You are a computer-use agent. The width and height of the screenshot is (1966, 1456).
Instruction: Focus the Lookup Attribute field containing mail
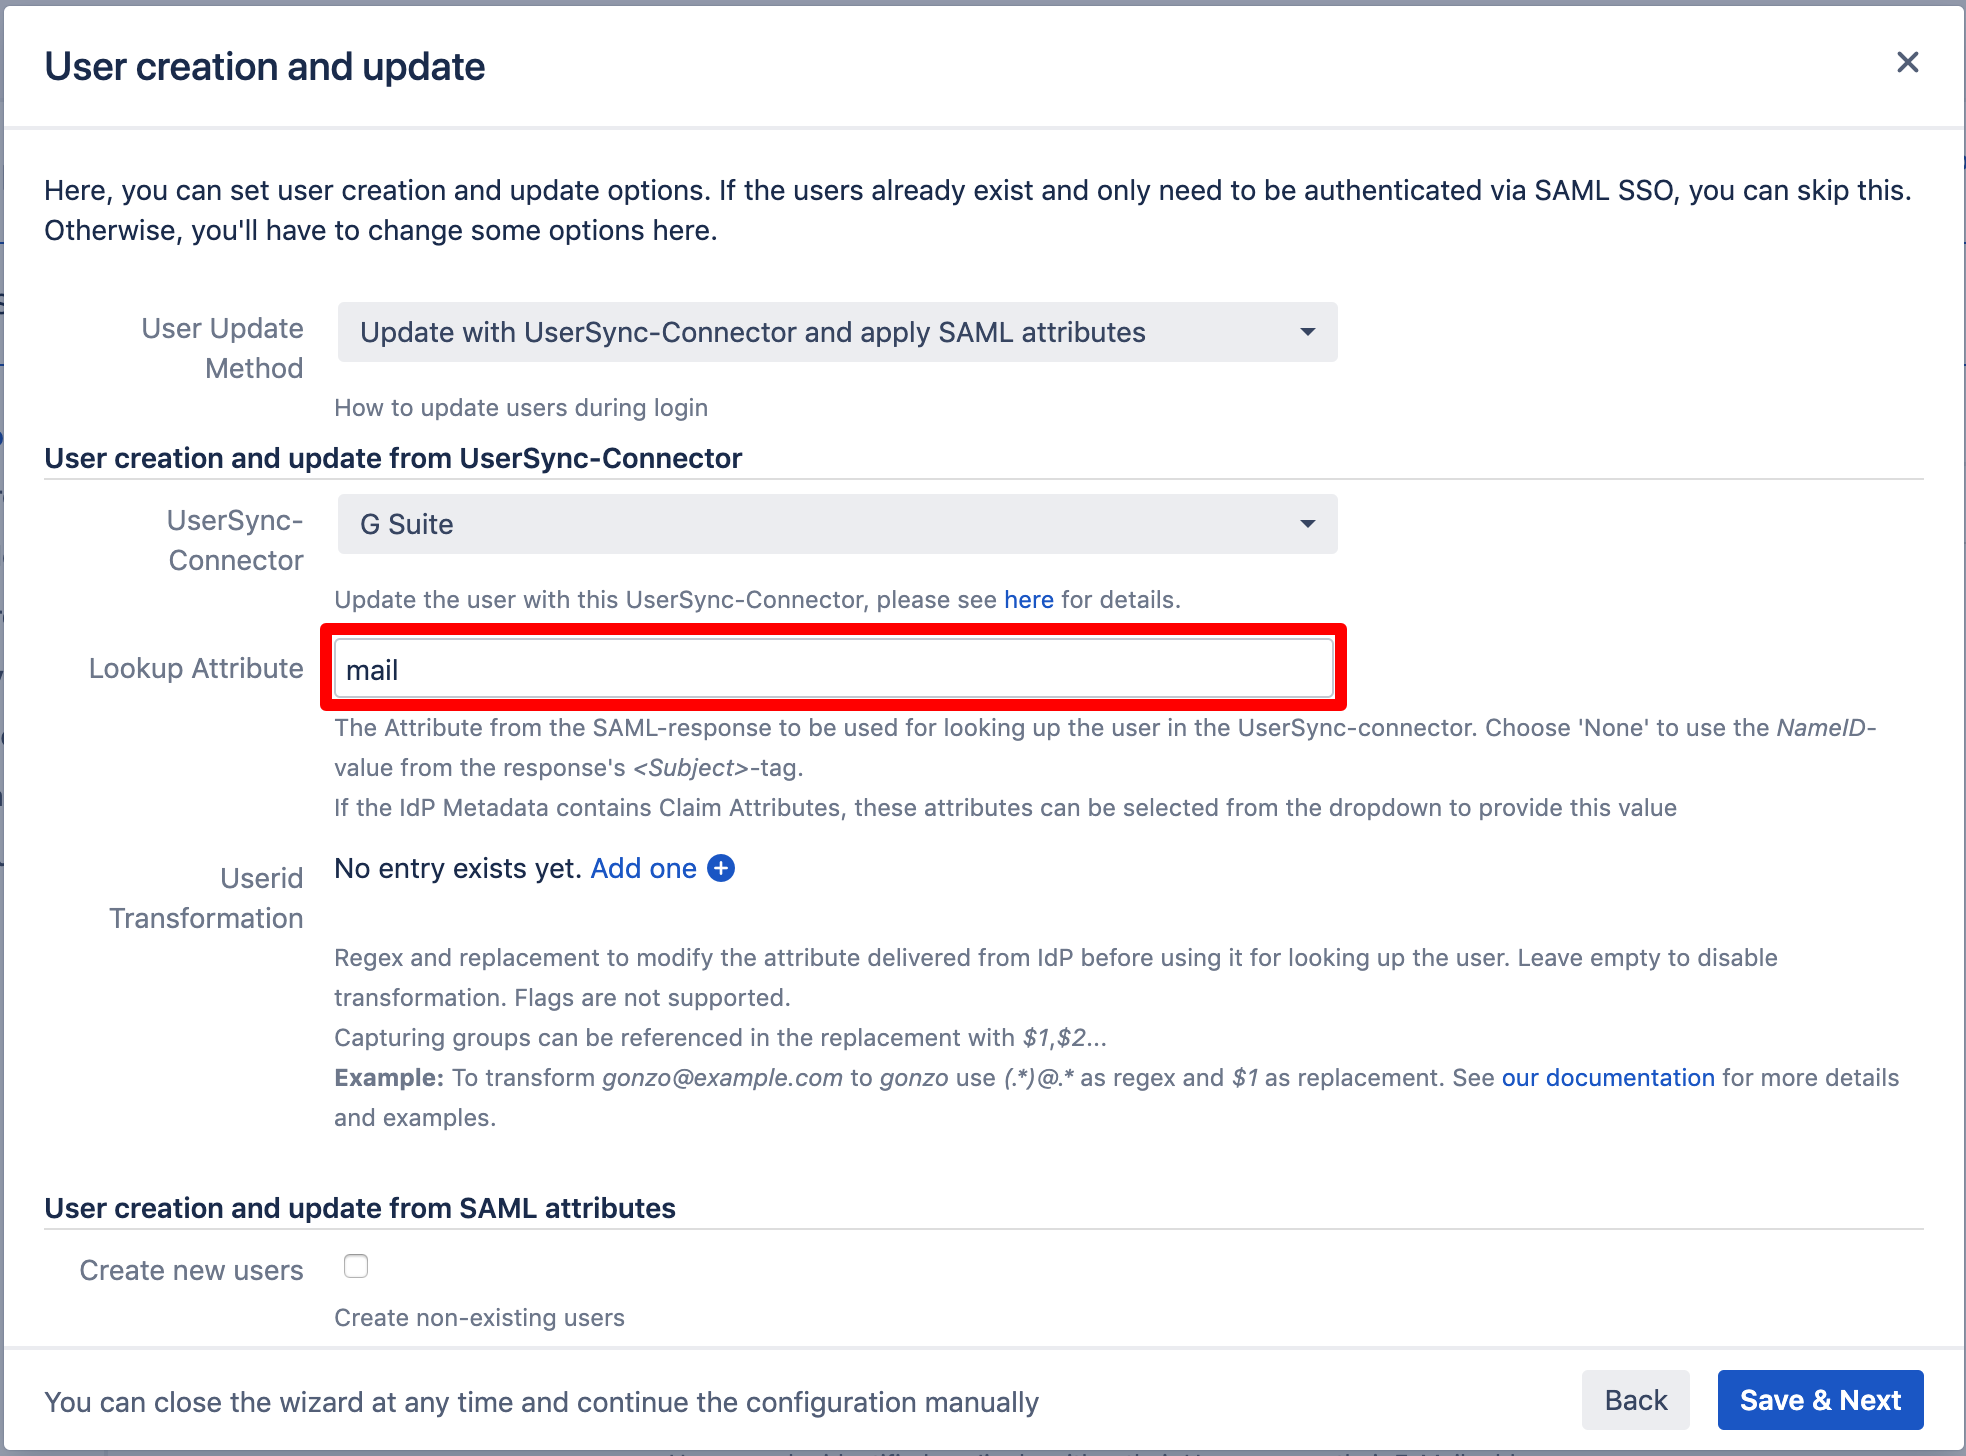coord(834,669)
